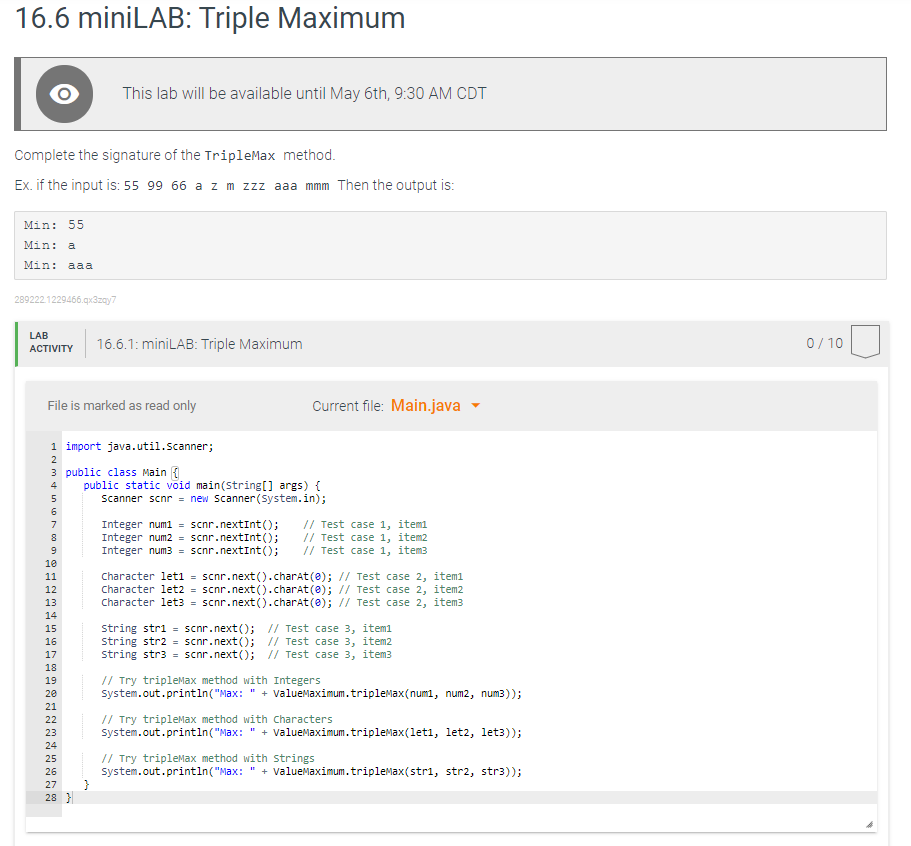The width and height of the screenshot is (911, 846).
Task: Click code line 3 'public class Main {'
Action: [x=122, y=472]
